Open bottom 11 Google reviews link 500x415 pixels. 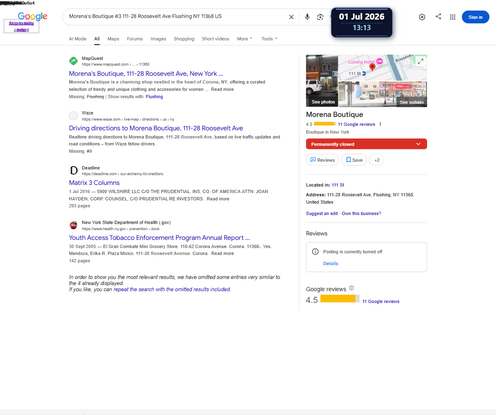(x=381, y=301)
